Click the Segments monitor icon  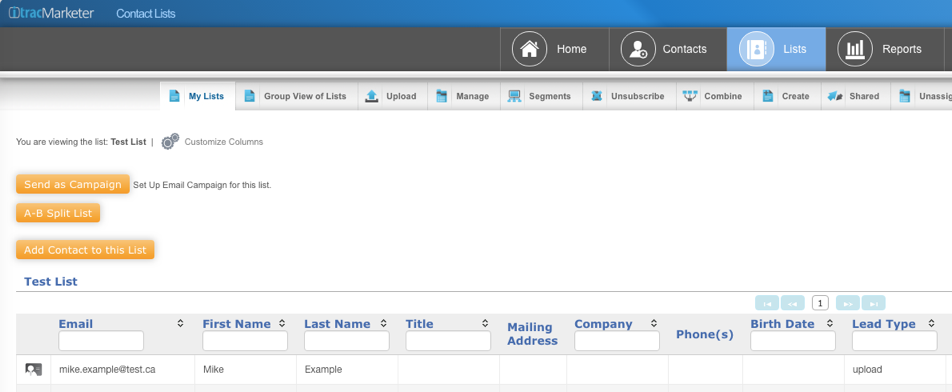[x=514, y=96]
